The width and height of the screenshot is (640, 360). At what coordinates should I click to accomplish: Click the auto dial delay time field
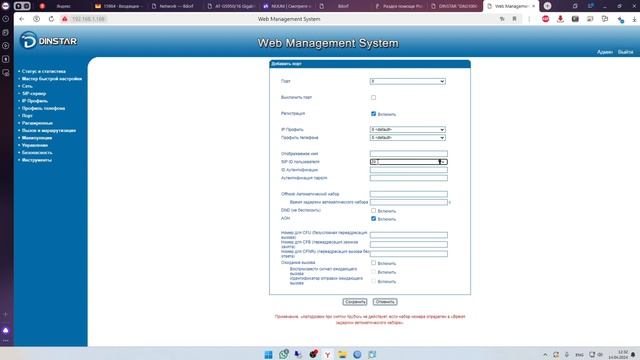(x=409, y=202)
